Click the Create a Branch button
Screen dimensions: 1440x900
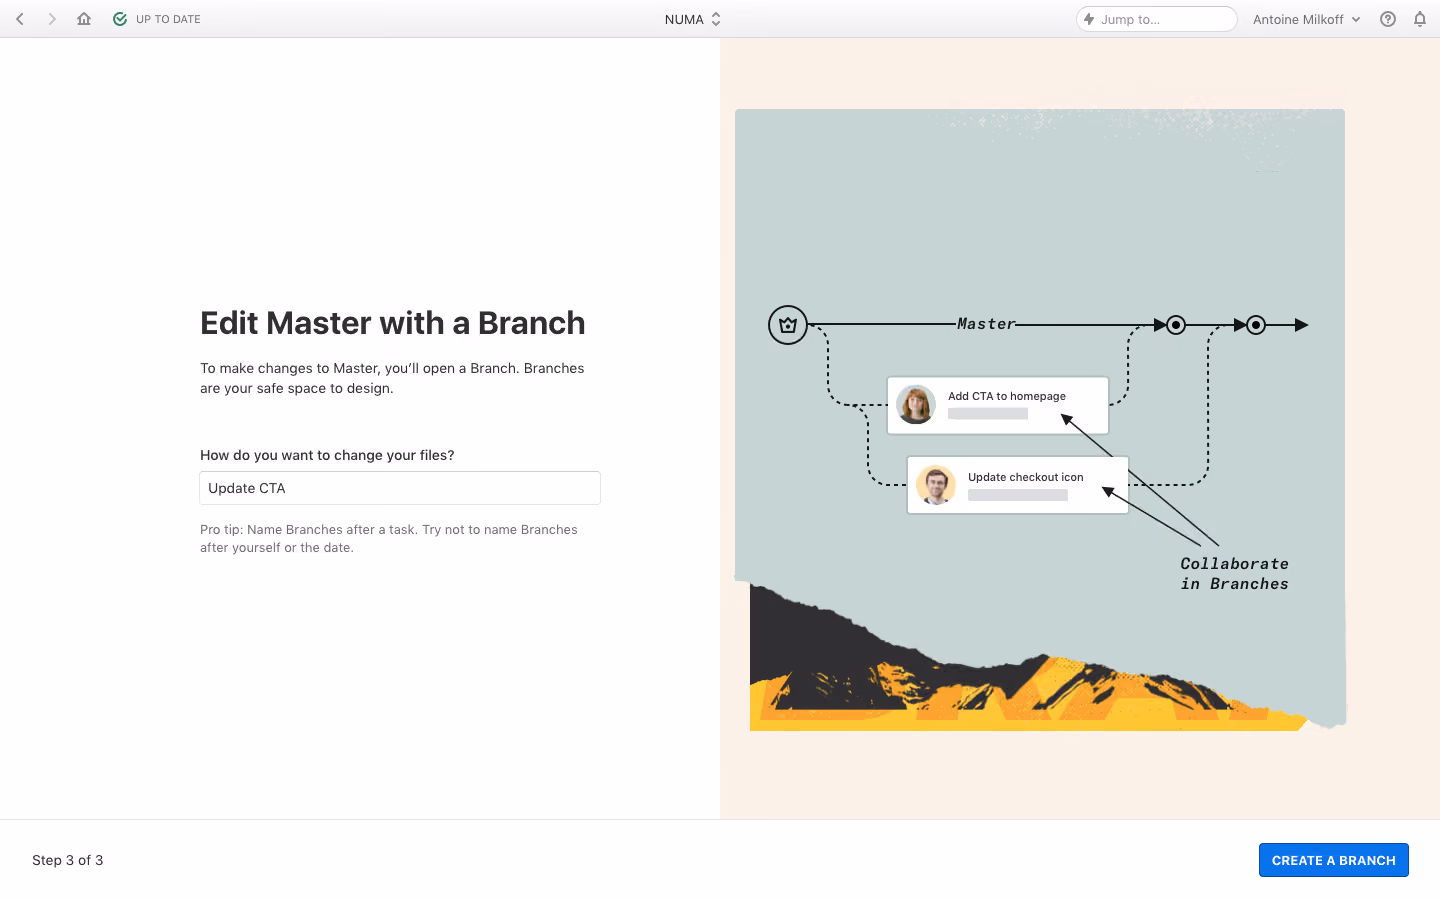[x=1334, y=860]
